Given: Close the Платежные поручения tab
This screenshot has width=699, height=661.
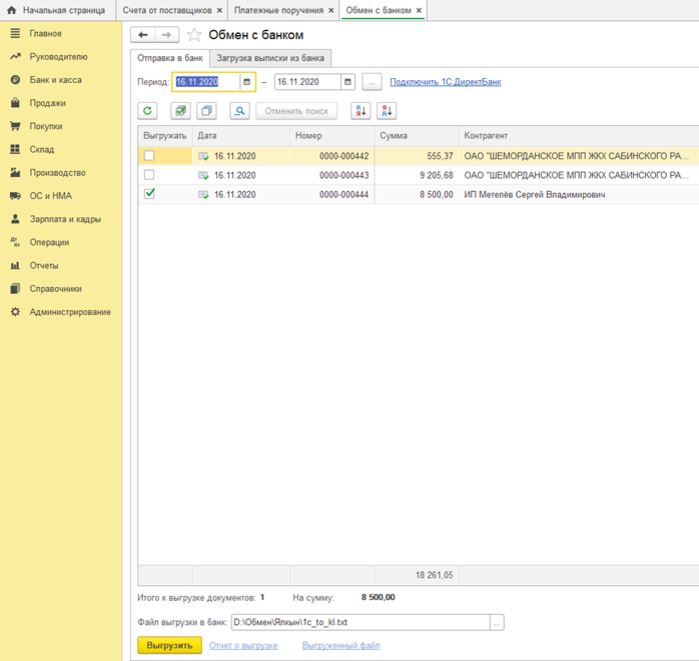Looking at the screenshot, I should 331,10.
